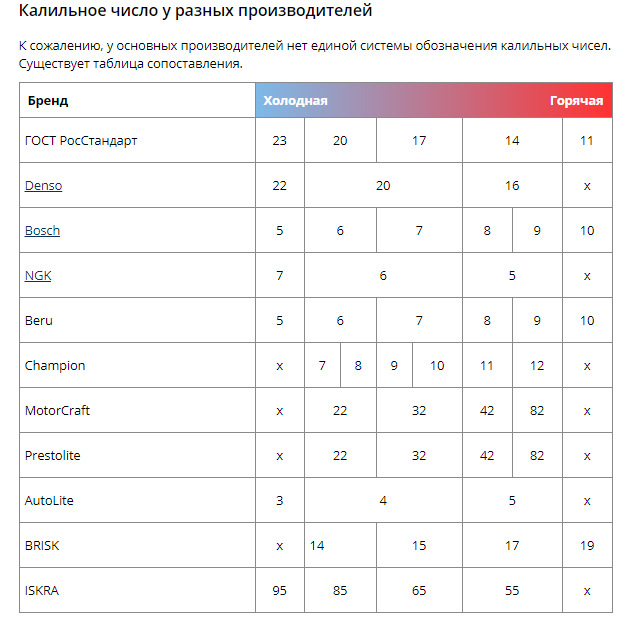This screenshot has height=627, width=625.
Task: Open the Bosch brand link
Action: tap(42, 231)
